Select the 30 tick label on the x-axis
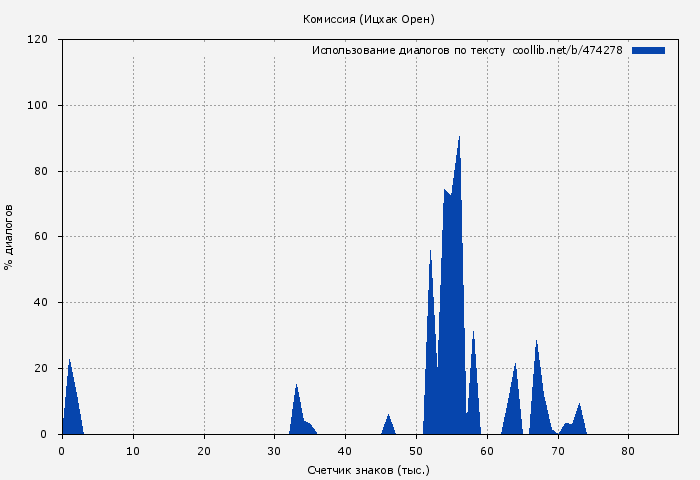This screenshot has height=480, width=700. [x=275, y=450]
